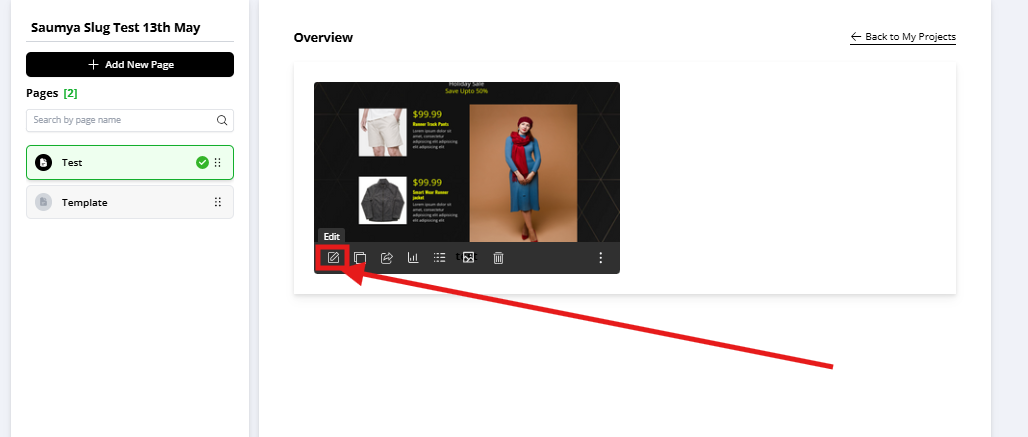Go back to My Projects
Screen dimensions: 1028x437
click(x=903, y=37)
